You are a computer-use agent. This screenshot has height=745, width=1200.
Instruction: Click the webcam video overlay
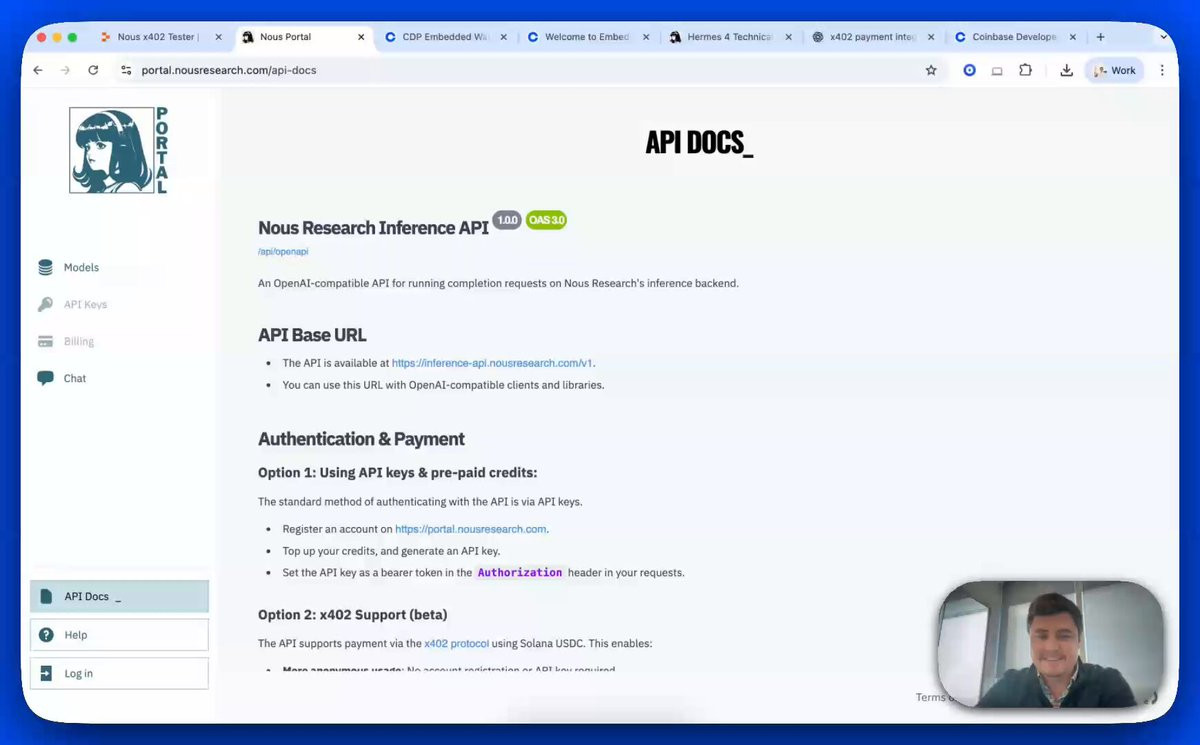click(x=1050, y=645)
